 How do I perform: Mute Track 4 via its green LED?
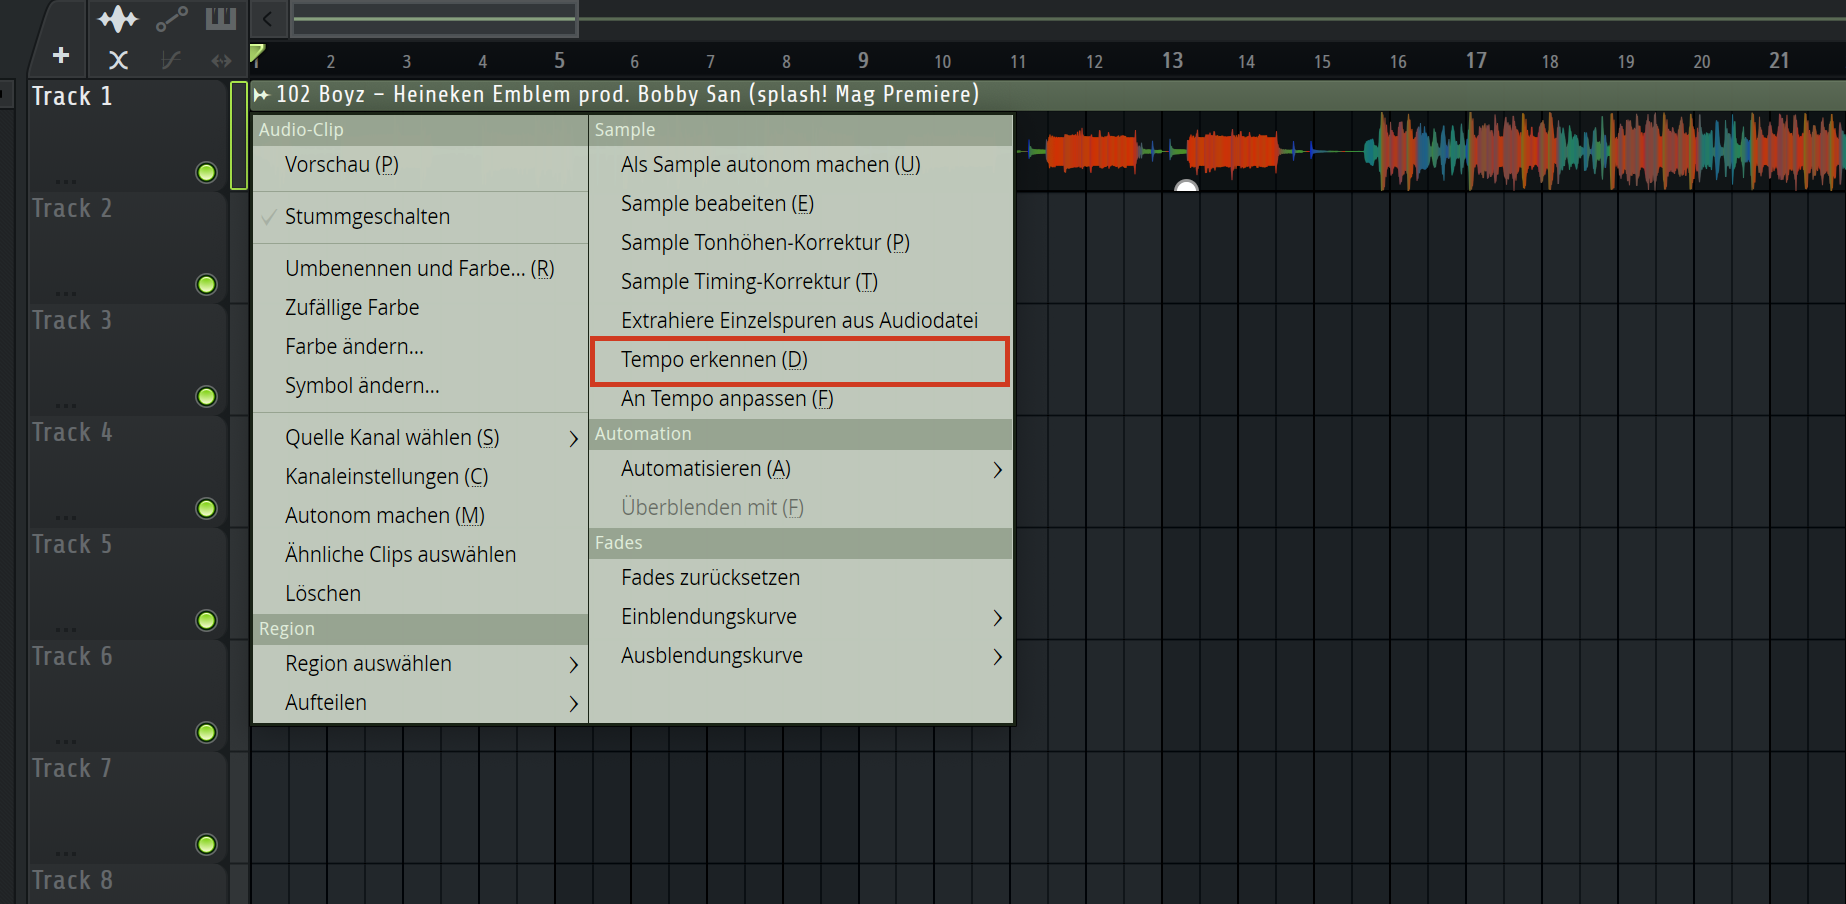point(206,508)
